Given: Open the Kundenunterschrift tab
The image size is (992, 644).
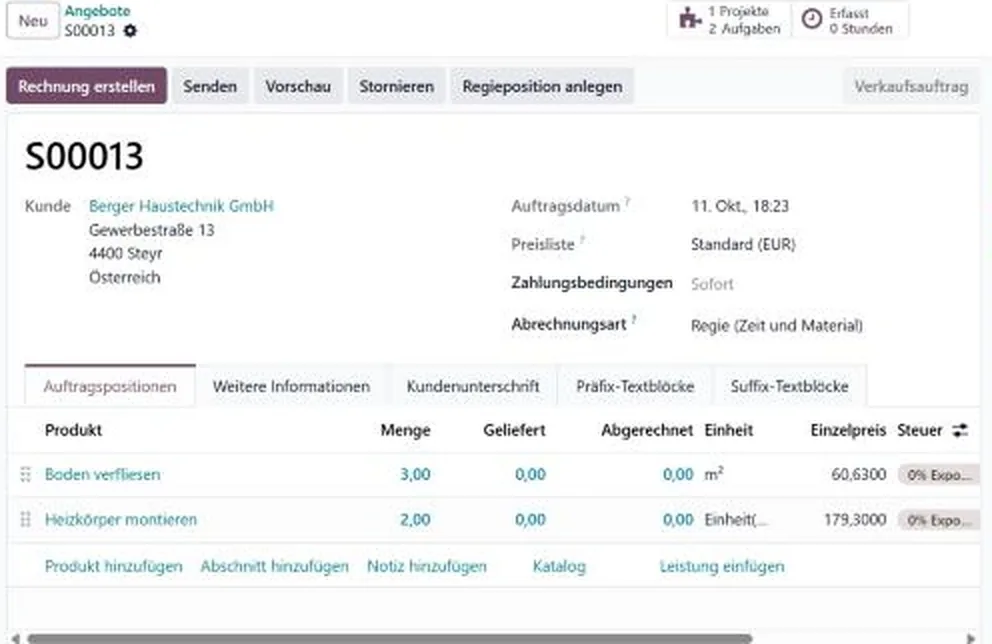Looking at the screenshot, I should coord(473,386).
